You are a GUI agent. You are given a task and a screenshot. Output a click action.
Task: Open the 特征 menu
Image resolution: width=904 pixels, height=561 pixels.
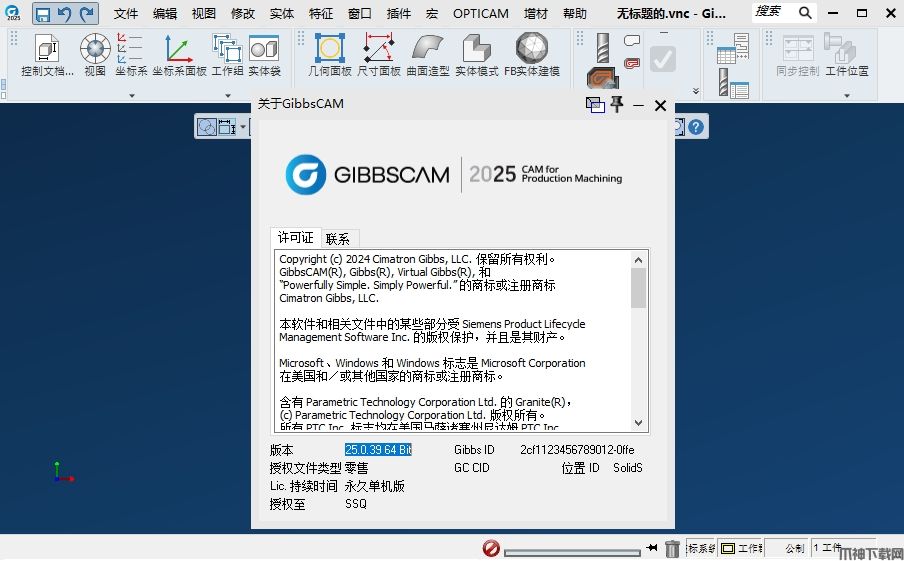[x=321, y=13]
